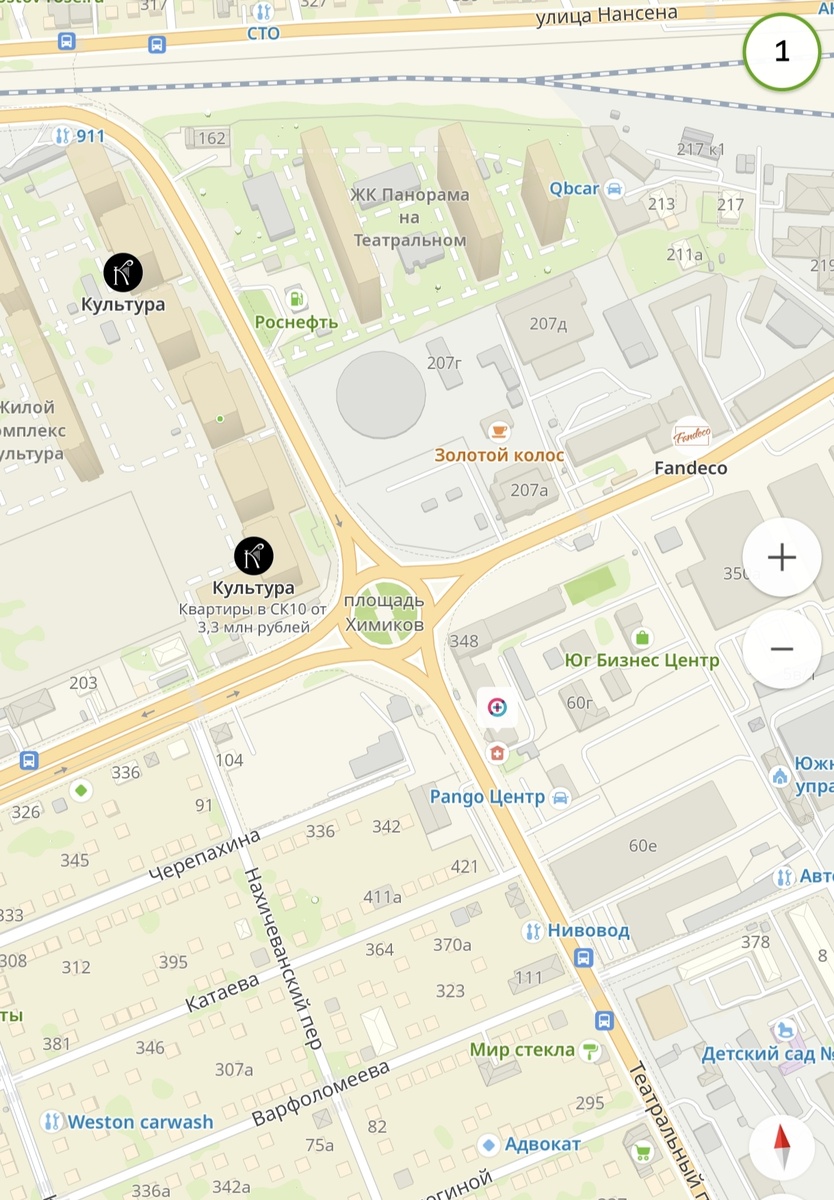Select the Юг Бизнес Центр shopping bag icon

point(641,637)
